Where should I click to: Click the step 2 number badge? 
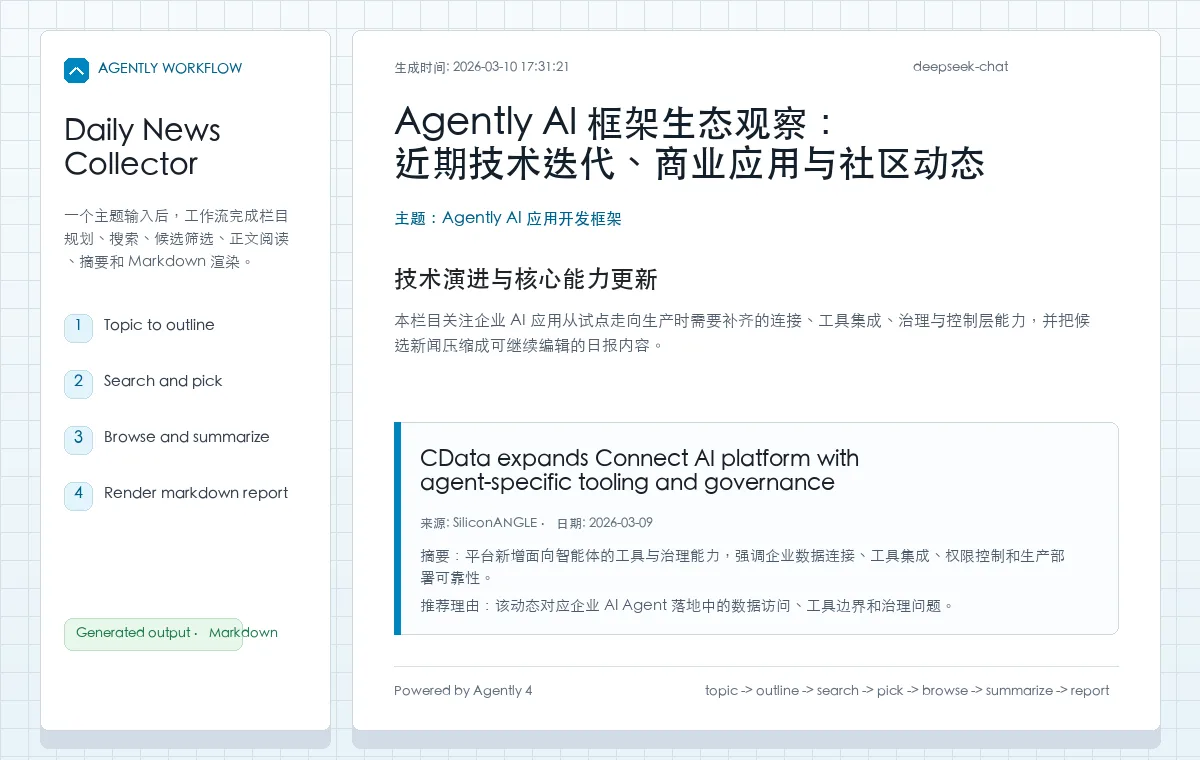[78, 384]
